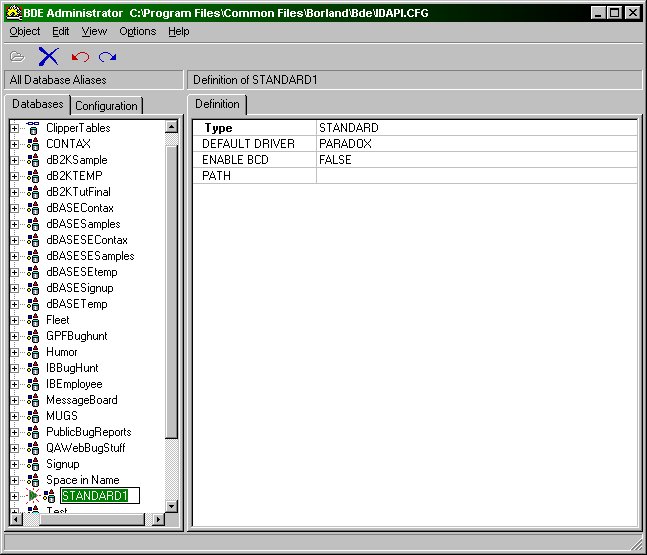The width and height of the screenshot is (647, 555).
Task: Select the Humor alias label
Action: tap(62, 352)
